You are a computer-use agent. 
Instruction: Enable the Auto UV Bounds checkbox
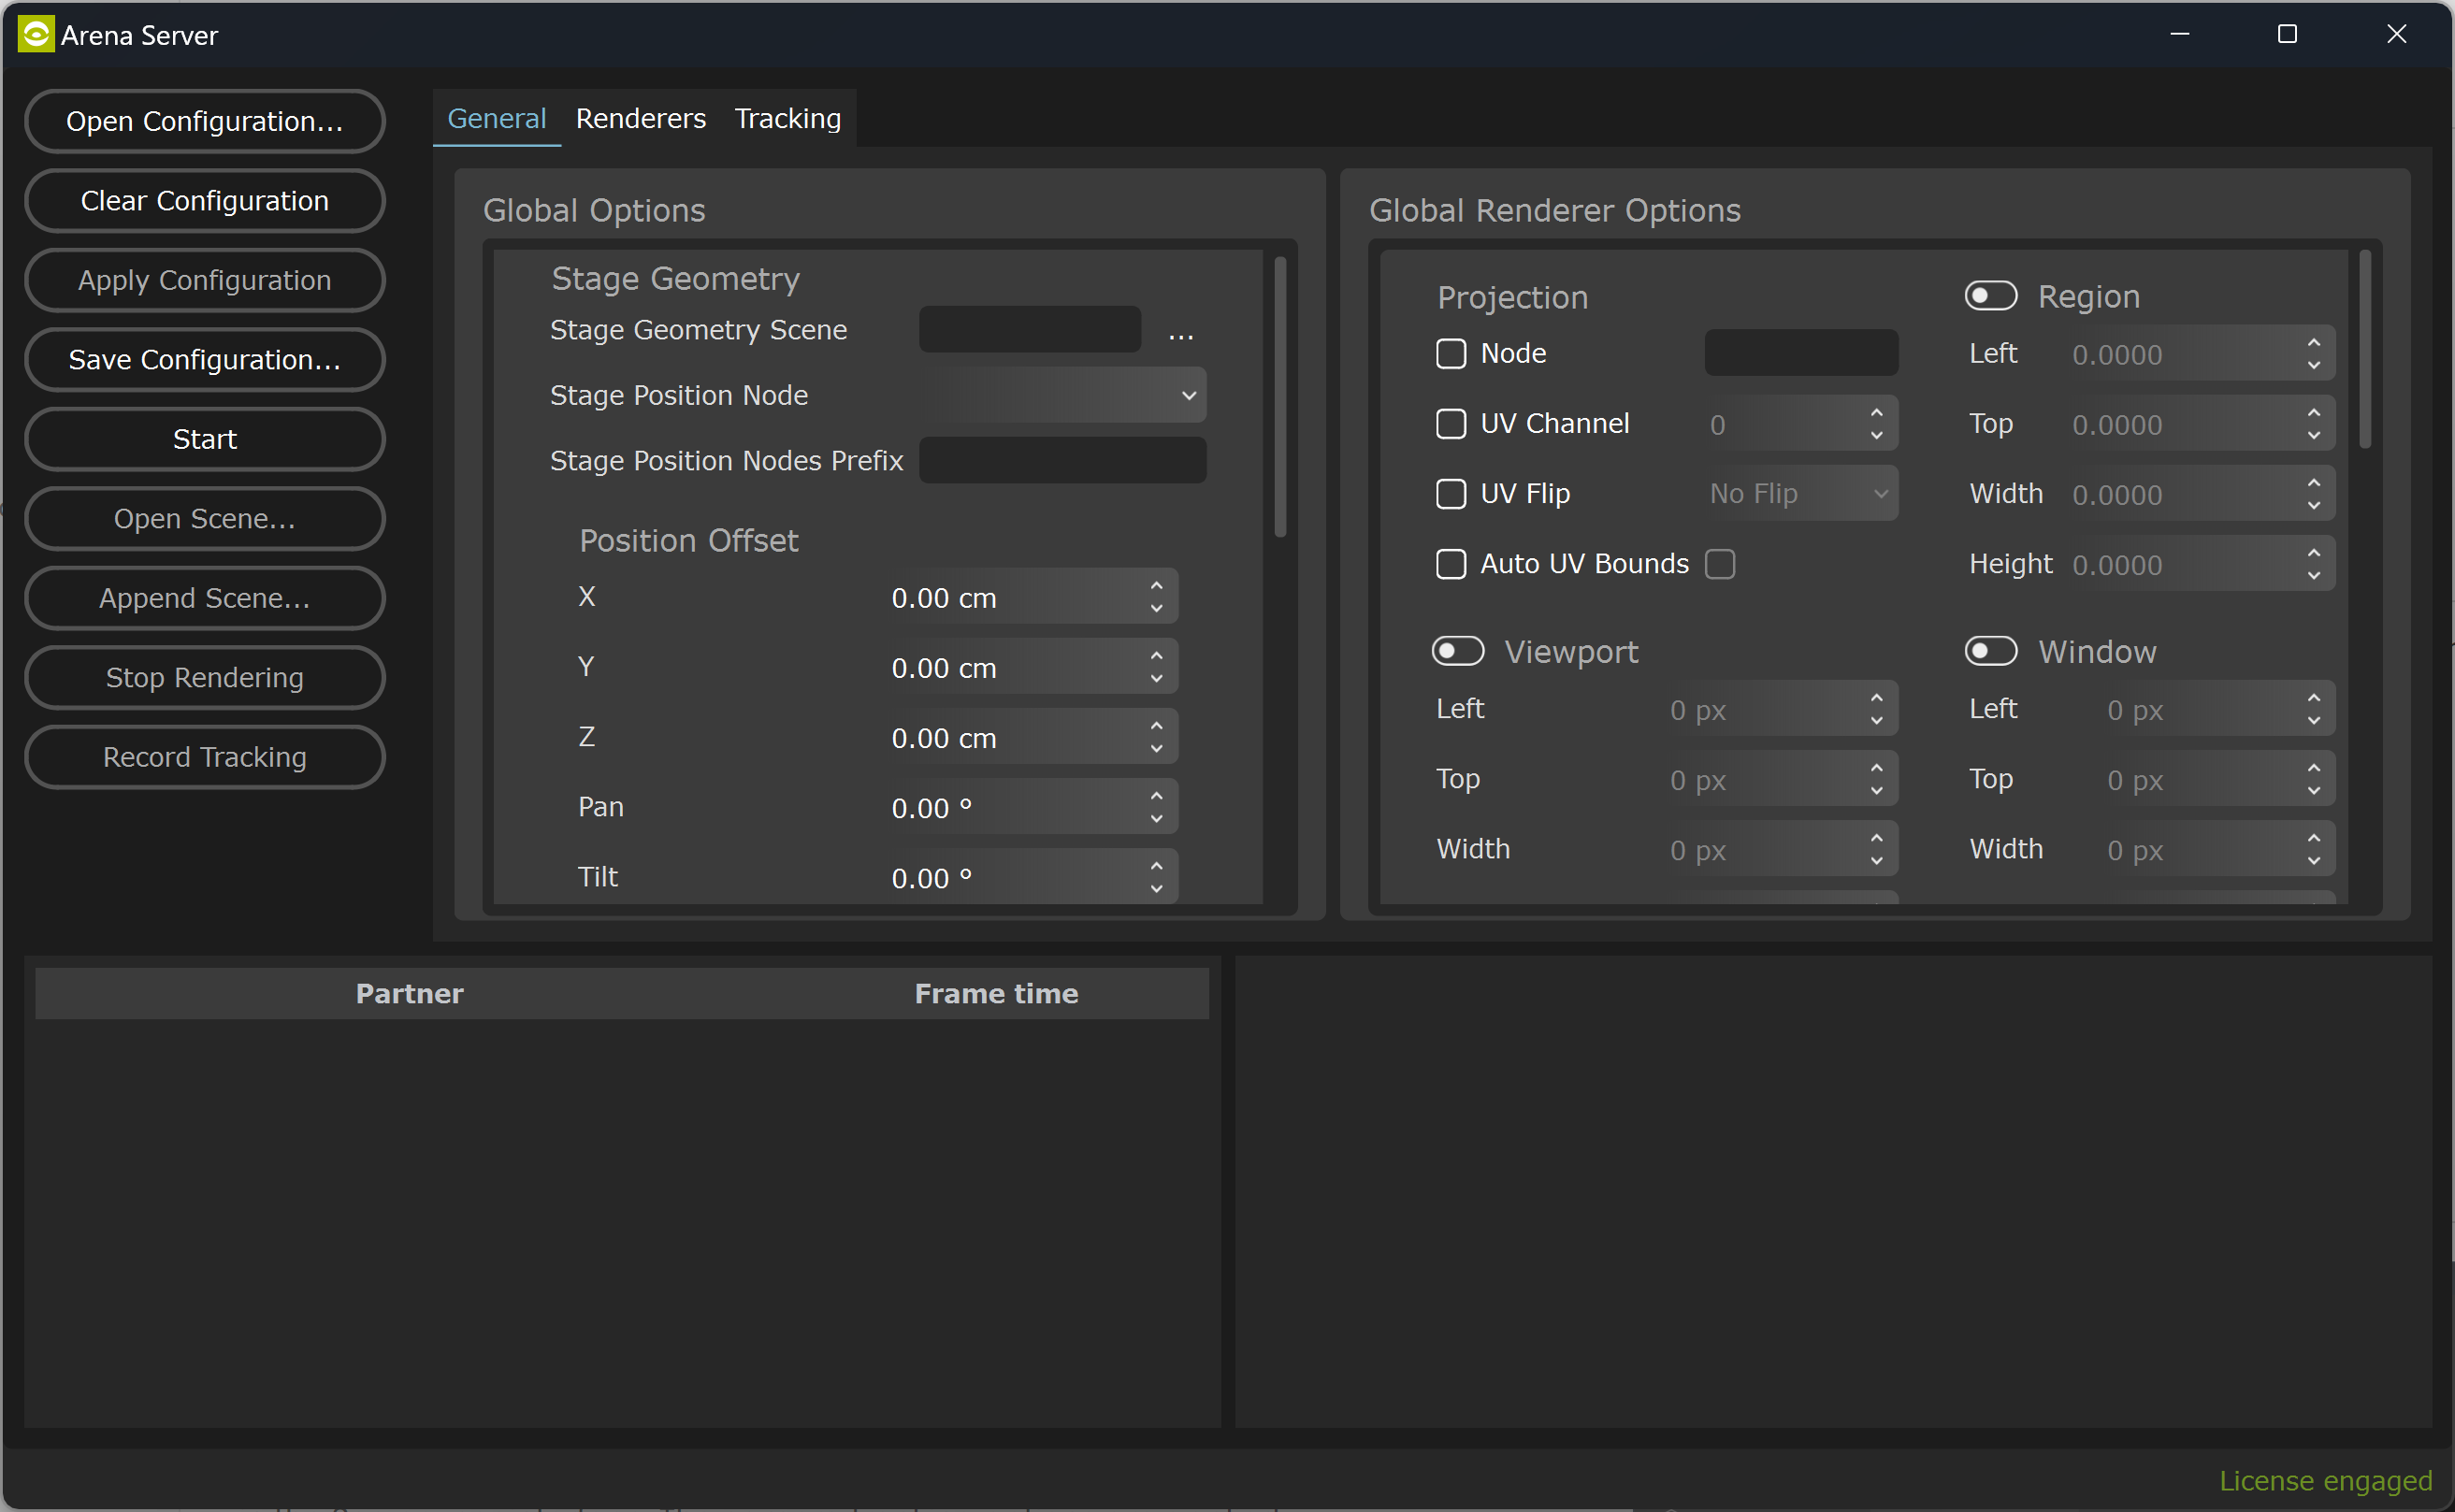(x=1451, y=564)
